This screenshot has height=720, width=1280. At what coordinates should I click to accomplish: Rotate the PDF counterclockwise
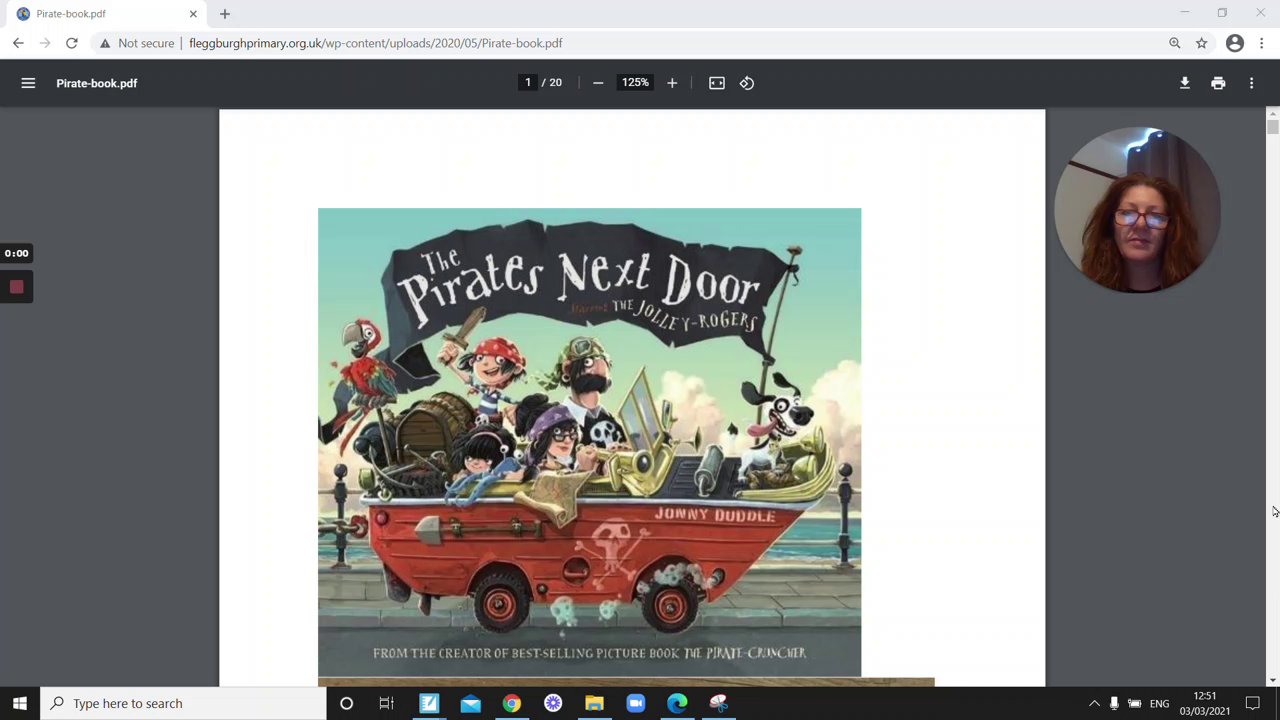(x=747, y=83)
